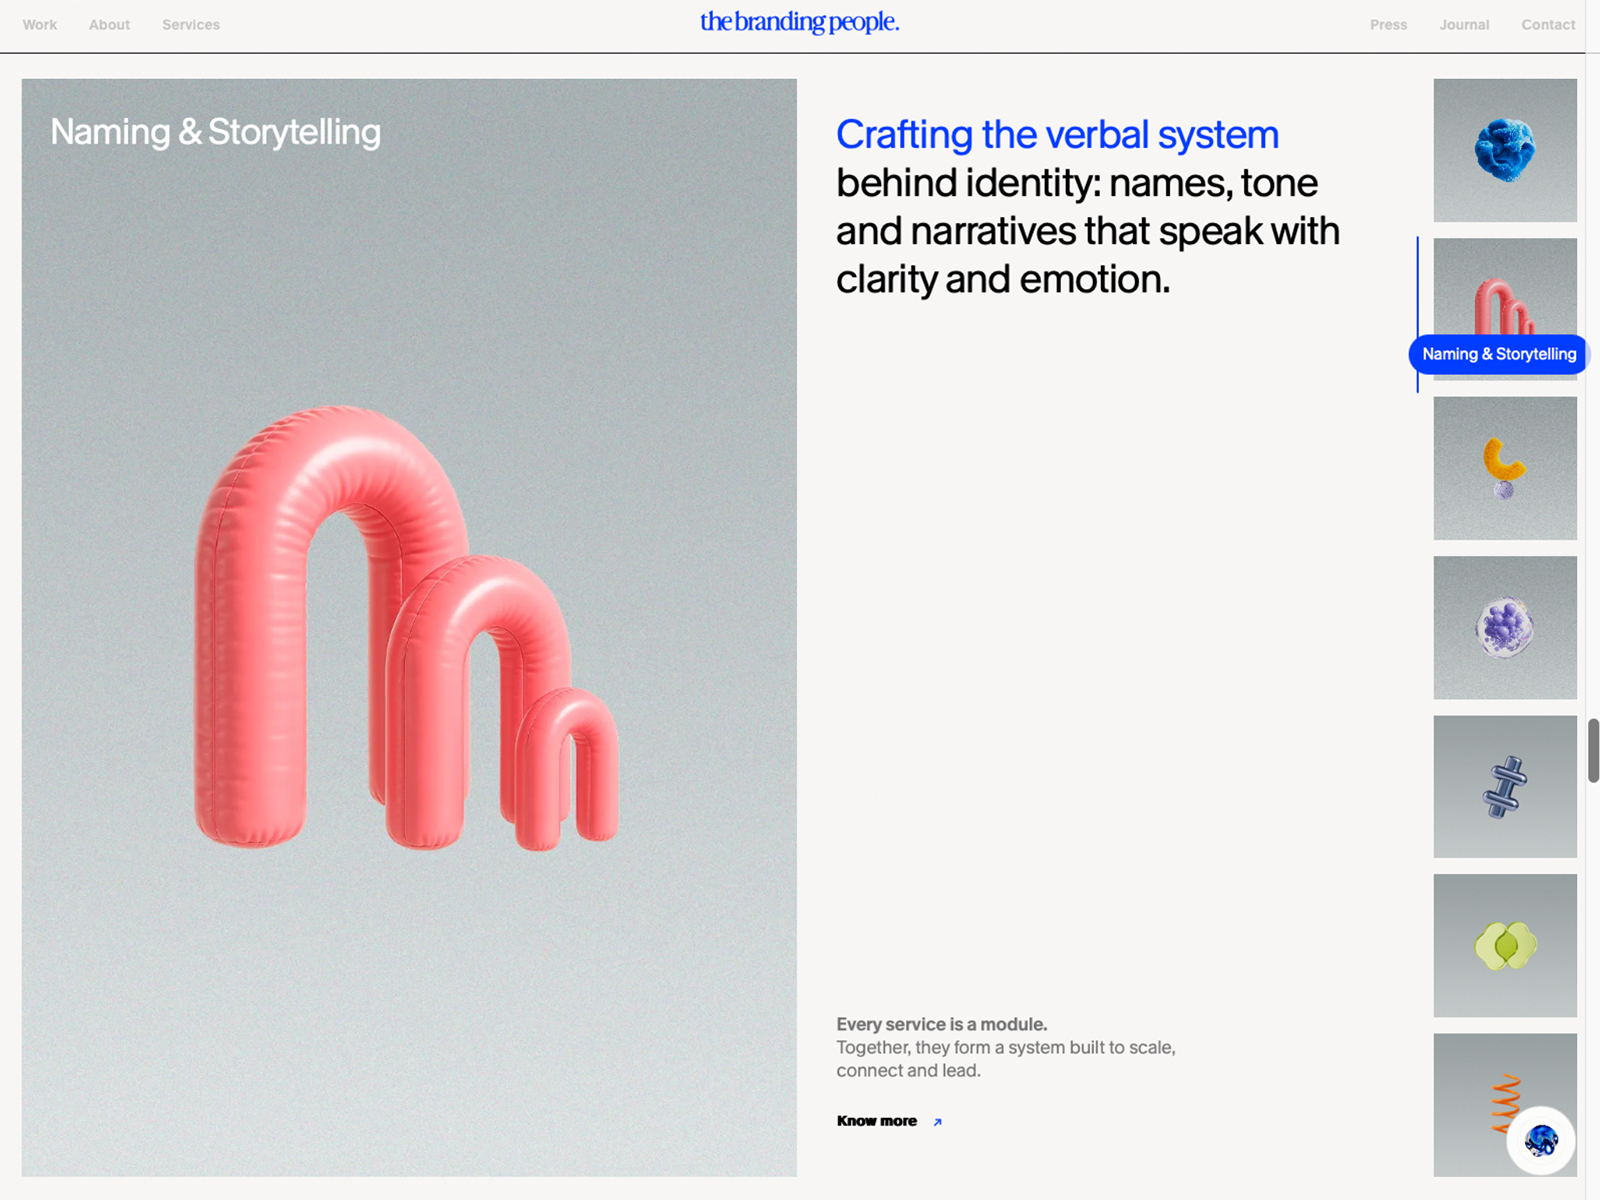Click the blue globe floating icon

pyautogui.click(x=1541, y=1140)
